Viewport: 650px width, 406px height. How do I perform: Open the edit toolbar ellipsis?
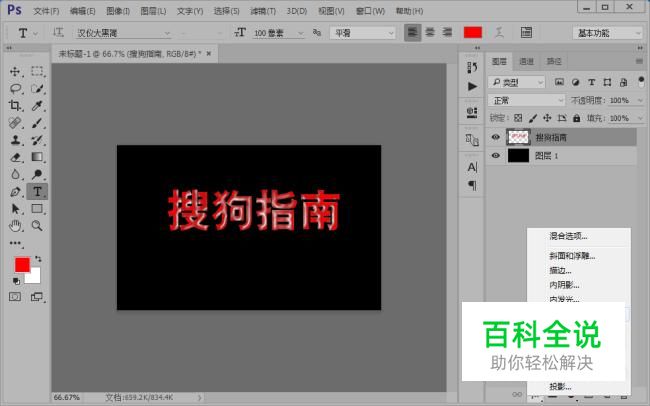[x=15, y=243]
